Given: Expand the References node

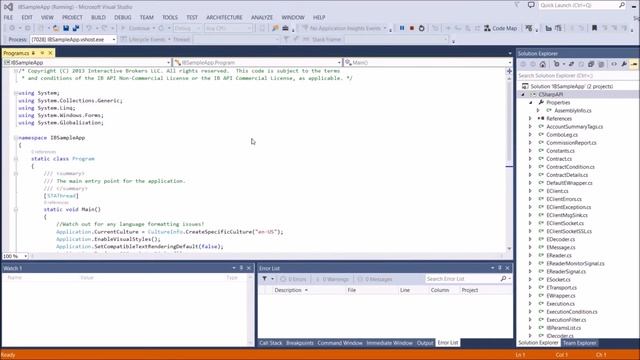Looking at the screenshot, I should [x=531, y=118].
